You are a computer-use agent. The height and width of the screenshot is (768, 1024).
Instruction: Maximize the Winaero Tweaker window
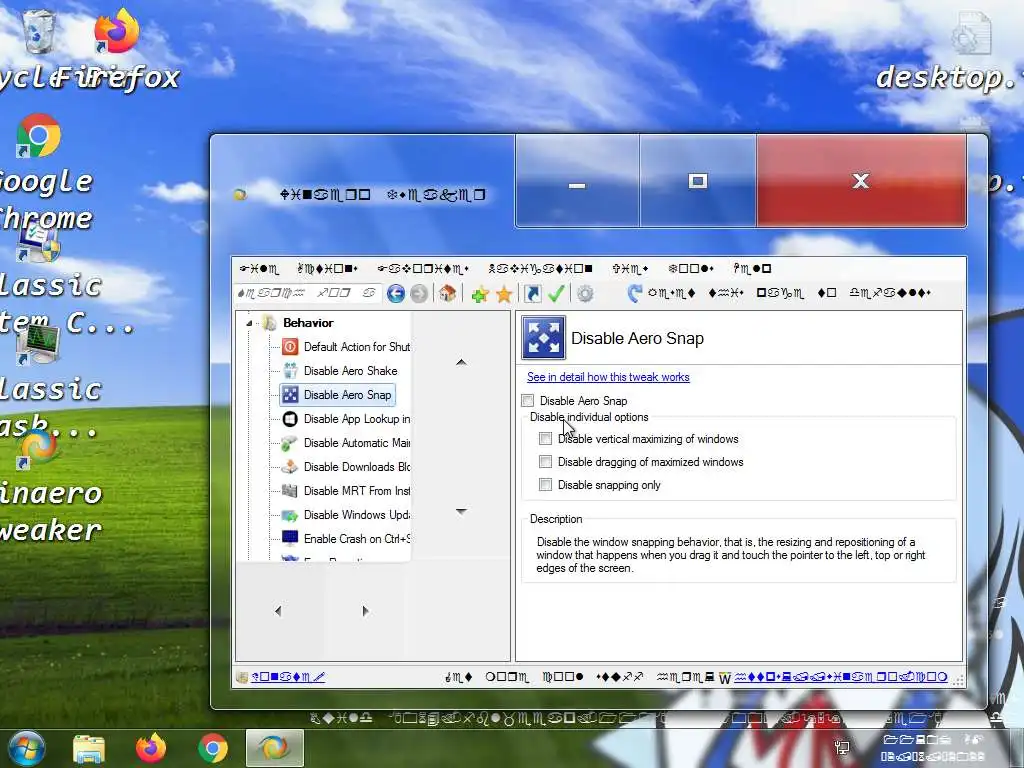(697, 181)
